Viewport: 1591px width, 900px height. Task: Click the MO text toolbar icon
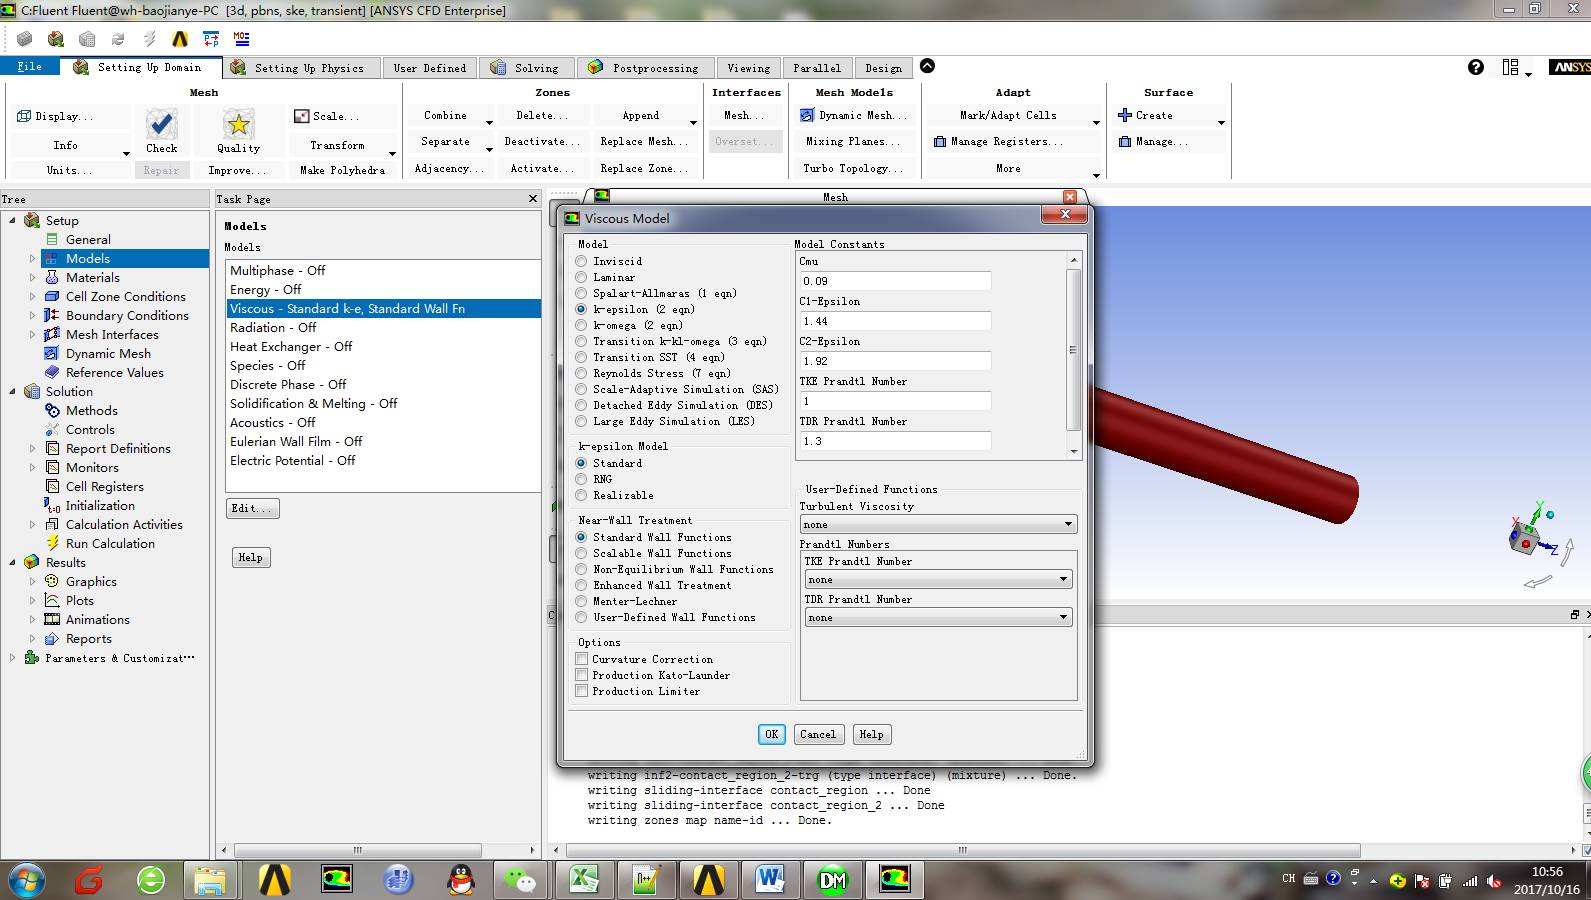tap(242, 39)
